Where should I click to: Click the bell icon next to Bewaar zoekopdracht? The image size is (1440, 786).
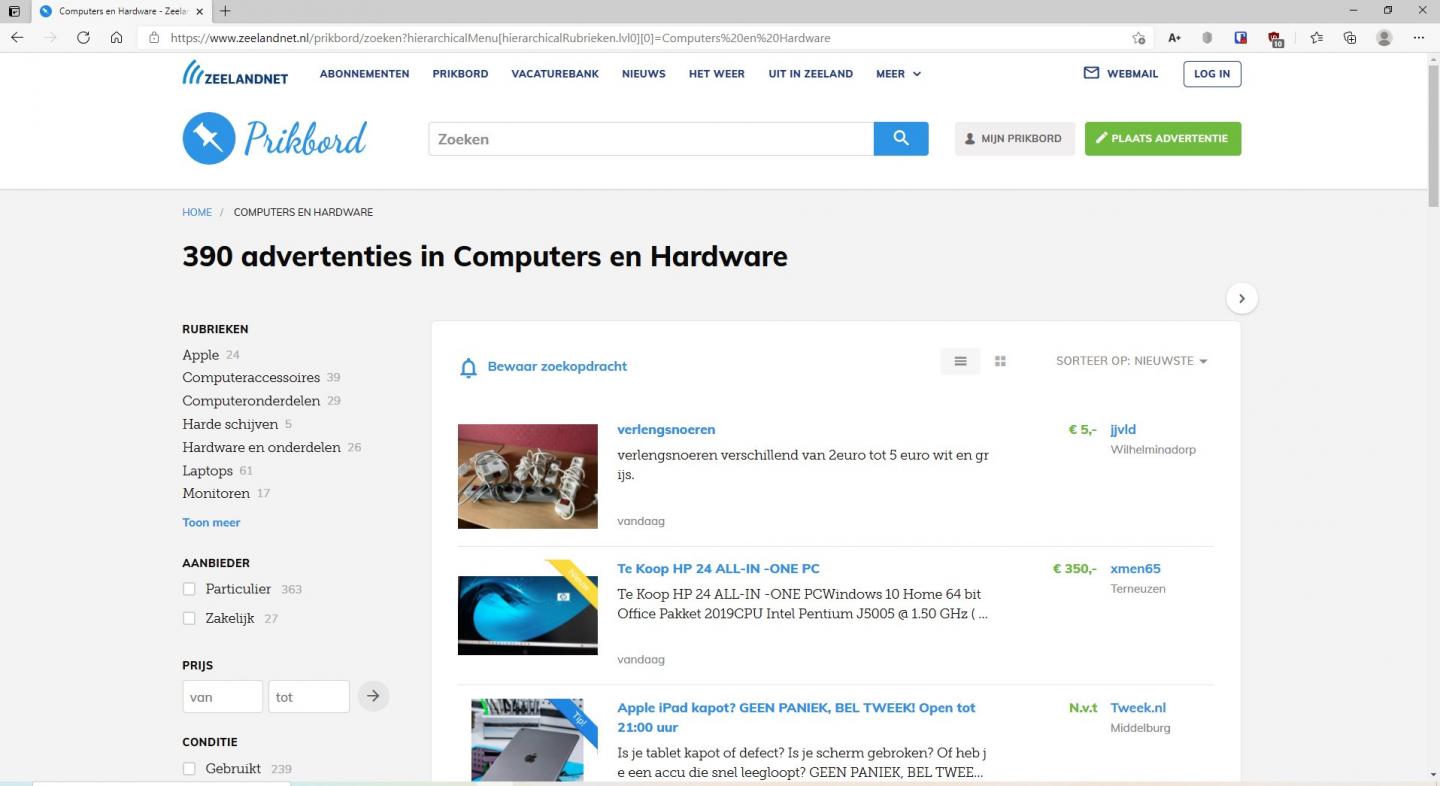pyautogui.click(x=468, y=367)
